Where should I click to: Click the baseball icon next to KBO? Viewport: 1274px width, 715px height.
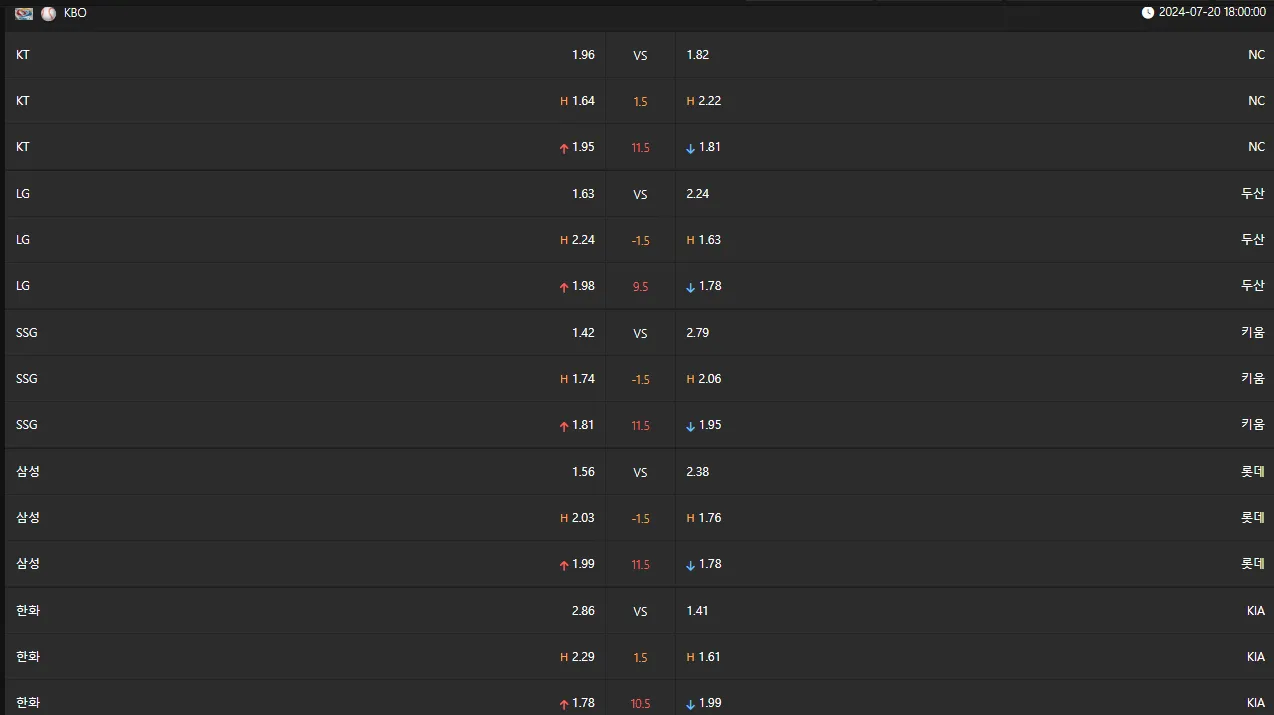click(48, 13)
